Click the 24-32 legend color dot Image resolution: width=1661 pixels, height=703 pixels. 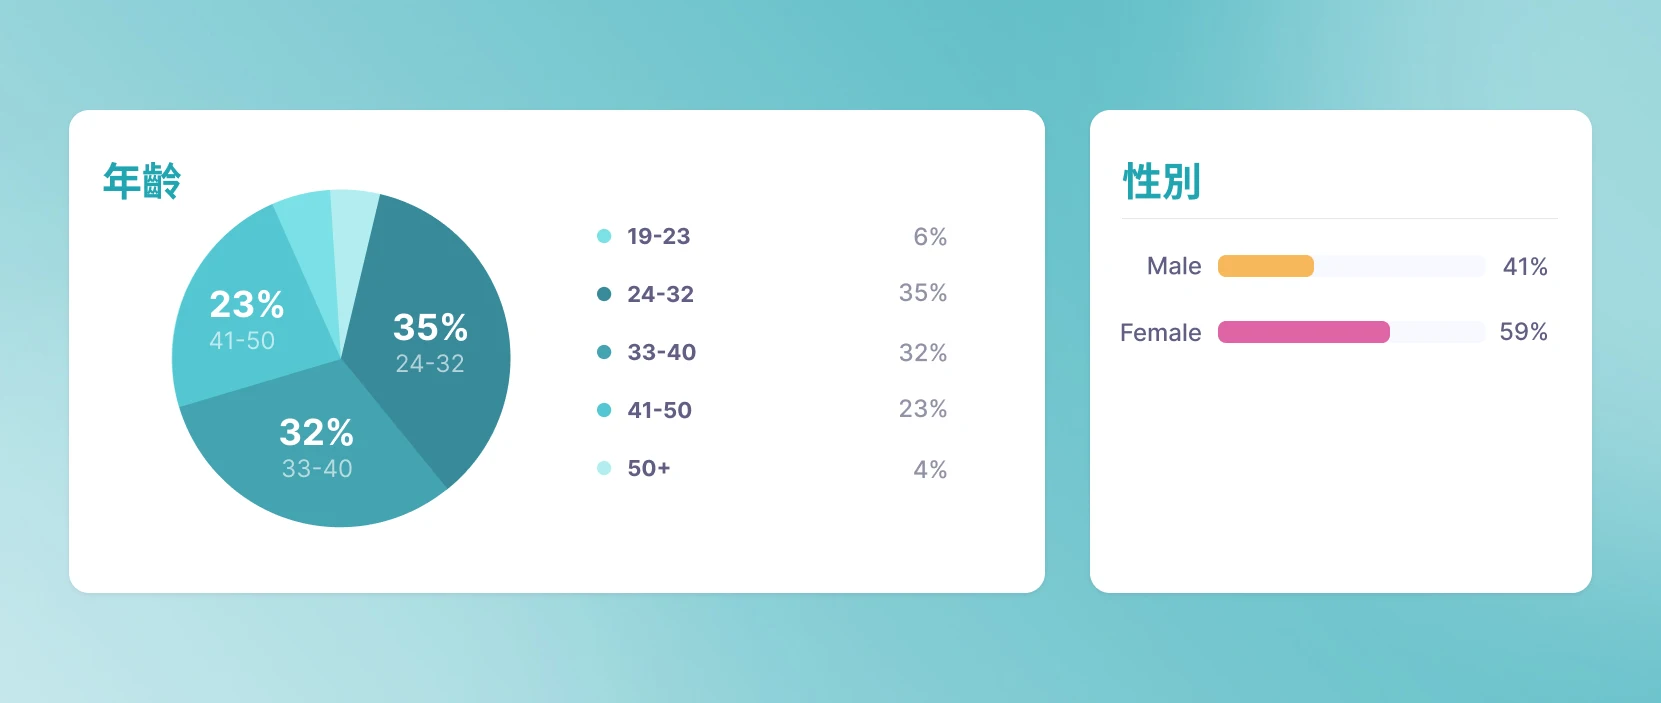604,294
